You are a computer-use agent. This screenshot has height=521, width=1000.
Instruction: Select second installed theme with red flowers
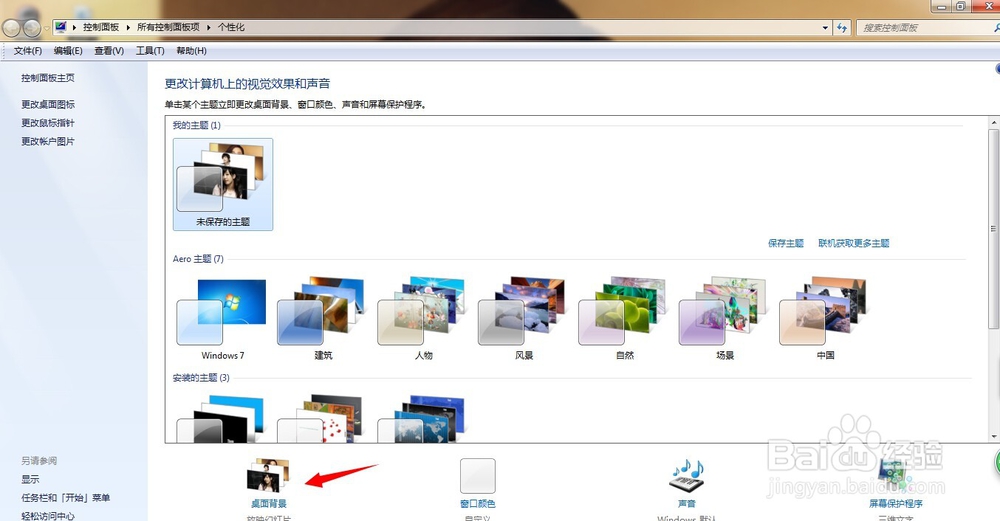tap(322, 418)
